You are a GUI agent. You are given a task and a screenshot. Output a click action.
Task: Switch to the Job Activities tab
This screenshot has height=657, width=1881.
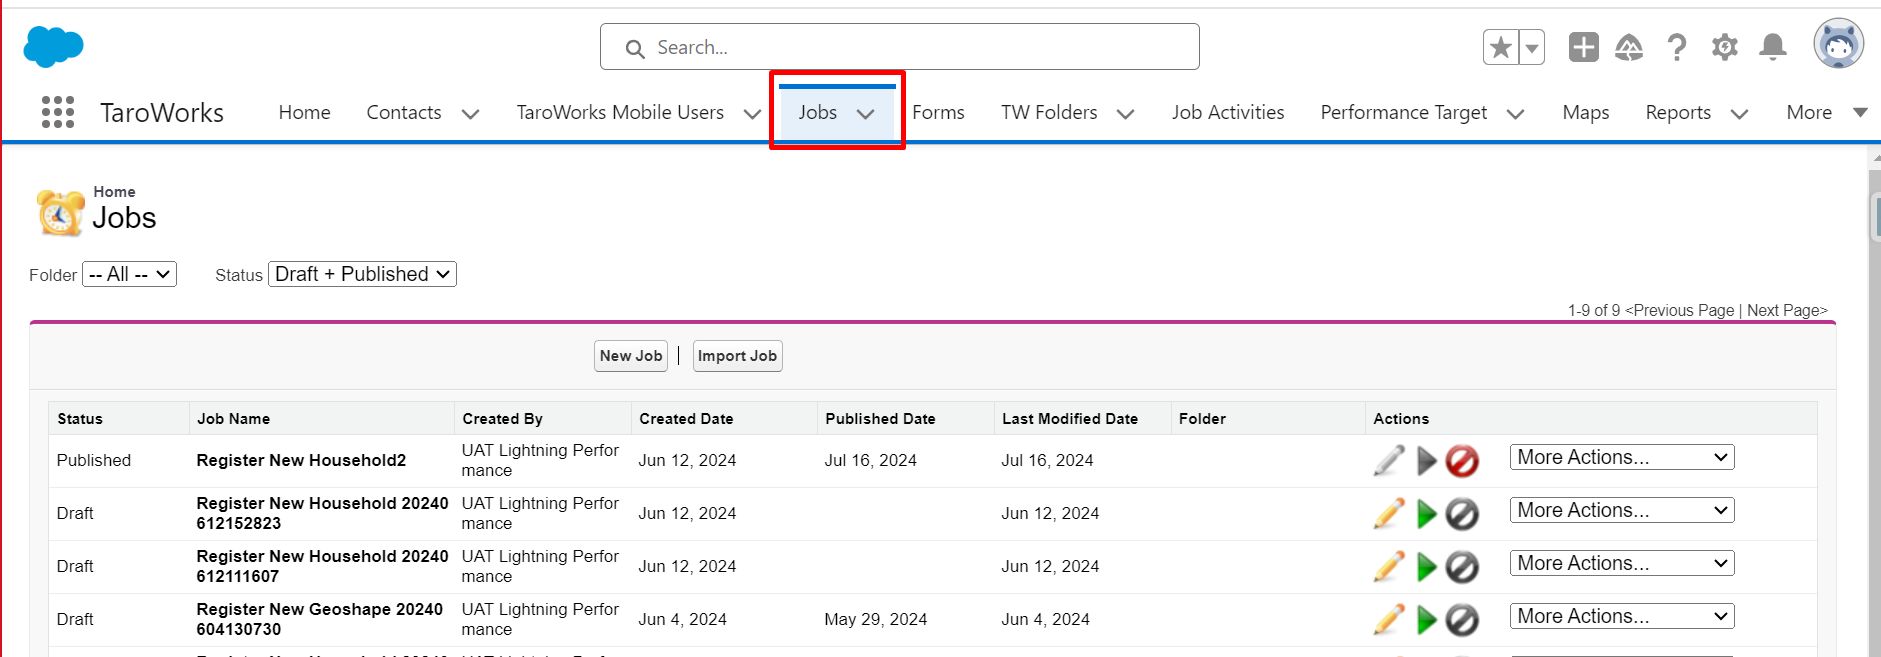(x=1227, y=112)
